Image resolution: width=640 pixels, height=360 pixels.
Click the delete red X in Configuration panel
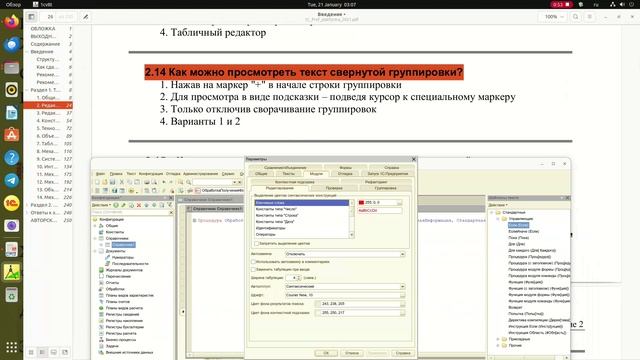coord(139,205)
